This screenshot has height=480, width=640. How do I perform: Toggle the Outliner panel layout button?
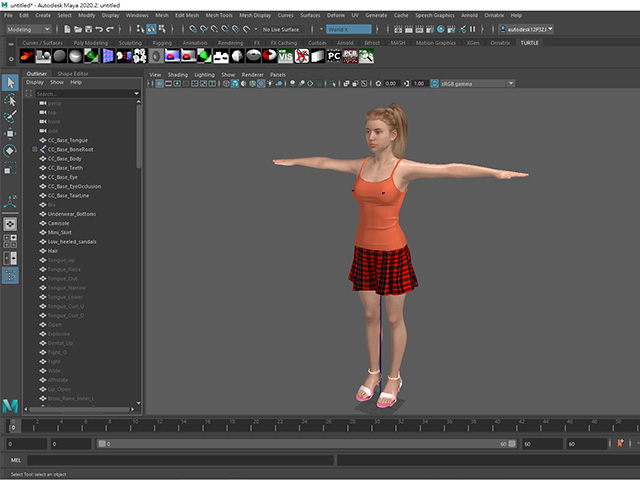[10, 276]
